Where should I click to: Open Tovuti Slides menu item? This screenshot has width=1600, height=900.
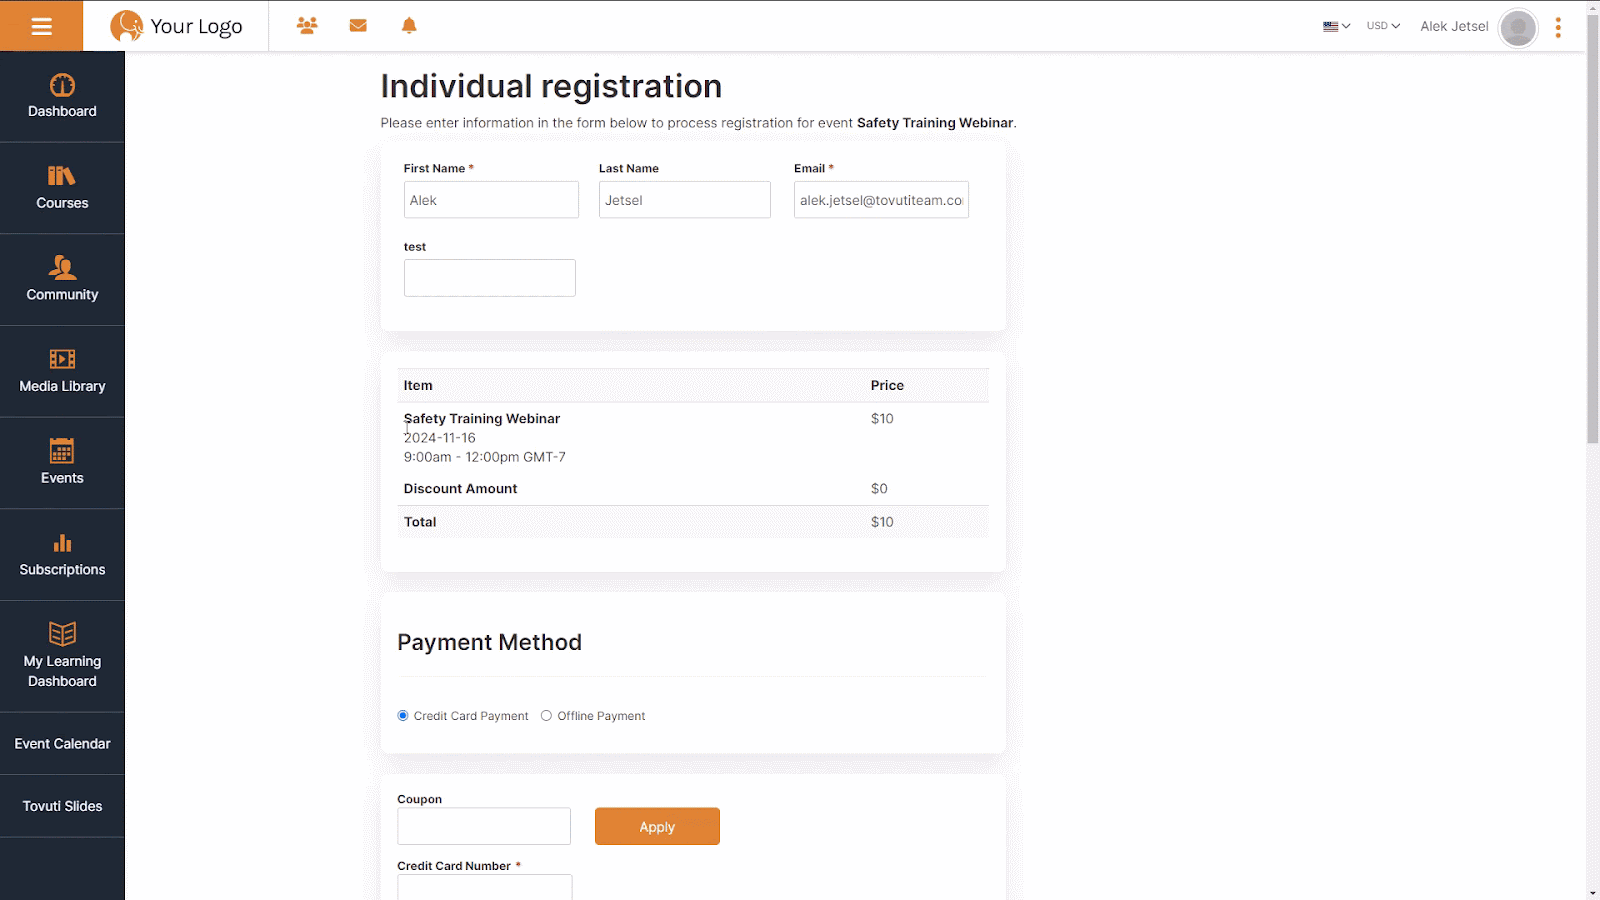[x=62, y=806]
